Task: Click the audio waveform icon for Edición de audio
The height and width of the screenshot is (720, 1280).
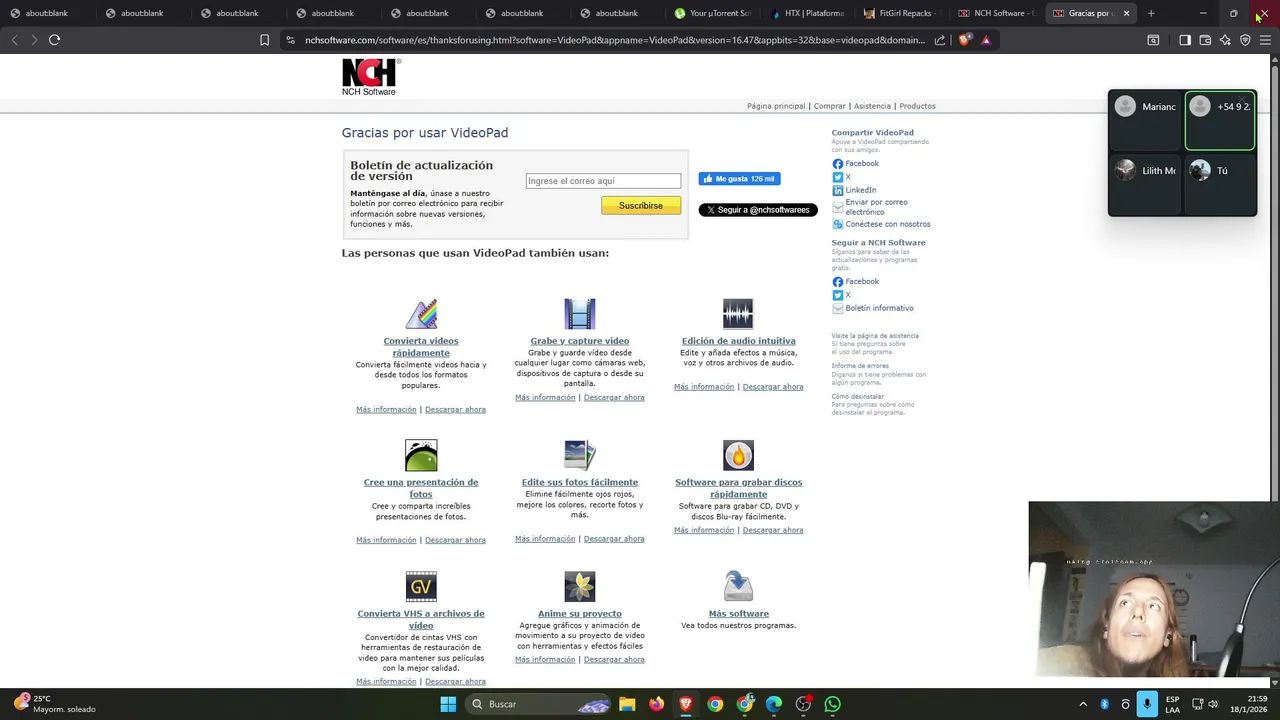Action: click(x=738, y=314)
